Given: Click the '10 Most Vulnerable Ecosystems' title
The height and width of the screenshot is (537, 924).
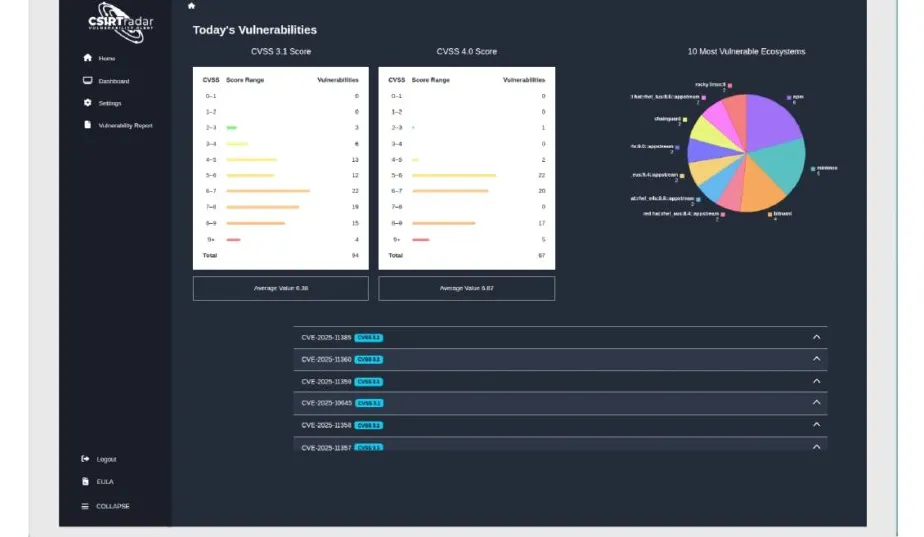Looking at the screenshot, I should pyautogui.click(x=746, y=51).
